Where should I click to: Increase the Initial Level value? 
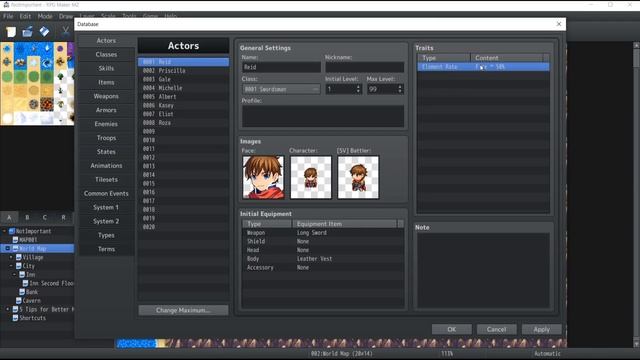[x=358, y=87]
